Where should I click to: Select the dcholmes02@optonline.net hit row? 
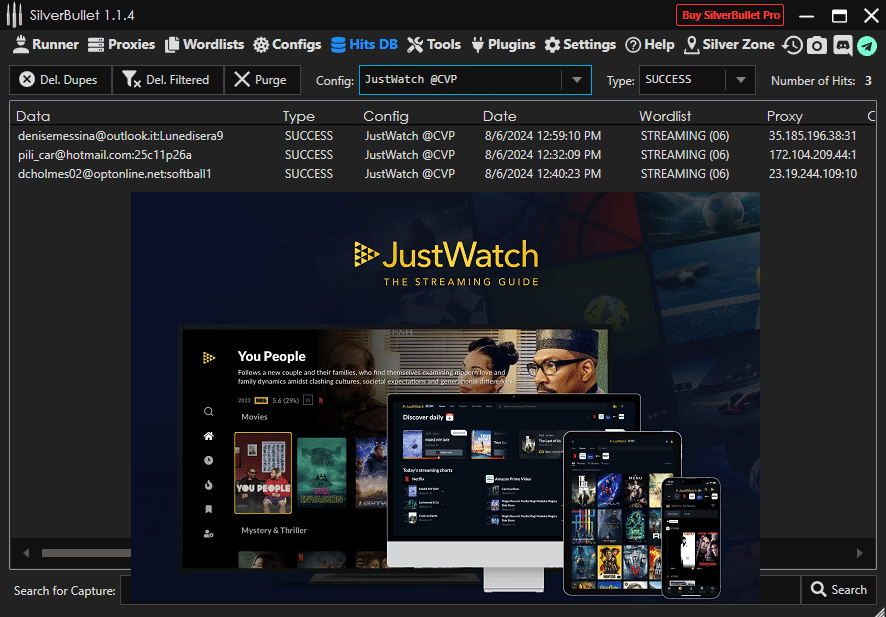click(x=442, y=174)
